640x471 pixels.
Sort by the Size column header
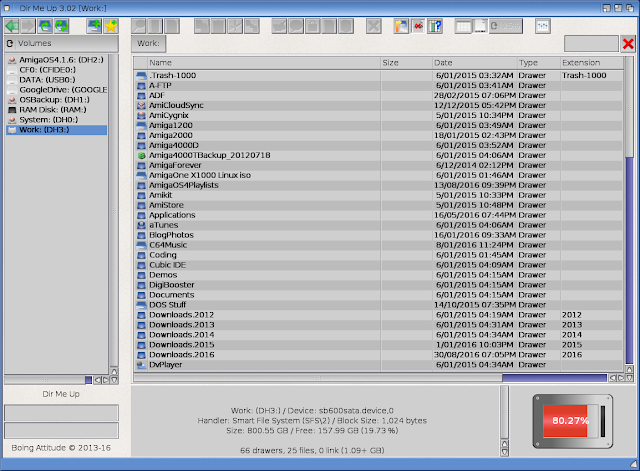click(x=407, y=63)
